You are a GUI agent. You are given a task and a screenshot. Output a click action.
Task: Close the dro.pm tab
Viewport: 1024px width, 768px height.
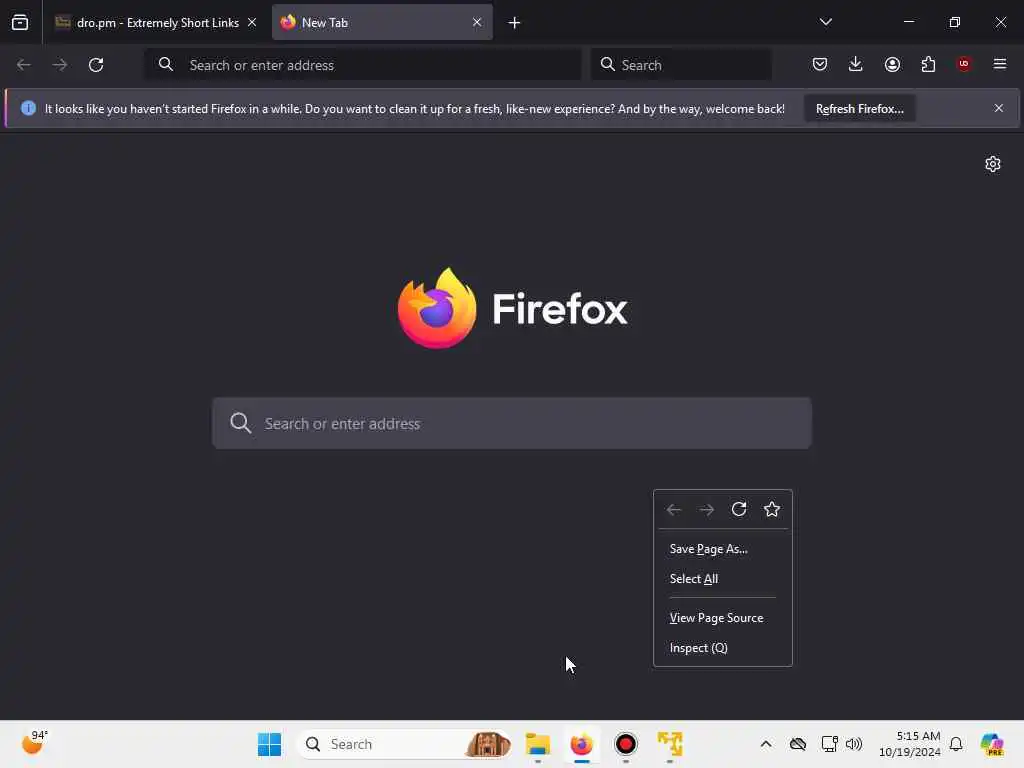point(252,22)
